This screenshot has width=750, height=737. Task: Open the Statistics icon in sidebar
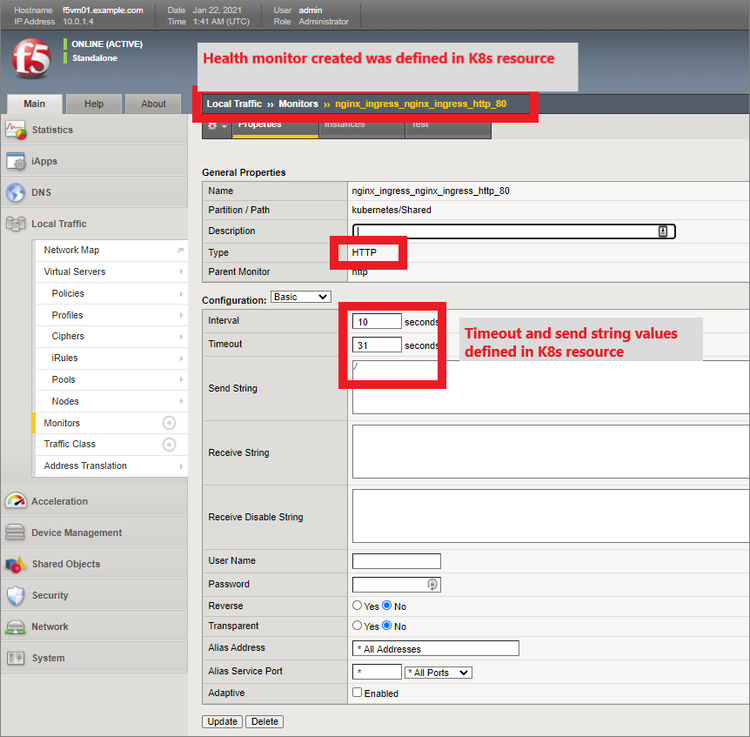[x=15, y=130]
